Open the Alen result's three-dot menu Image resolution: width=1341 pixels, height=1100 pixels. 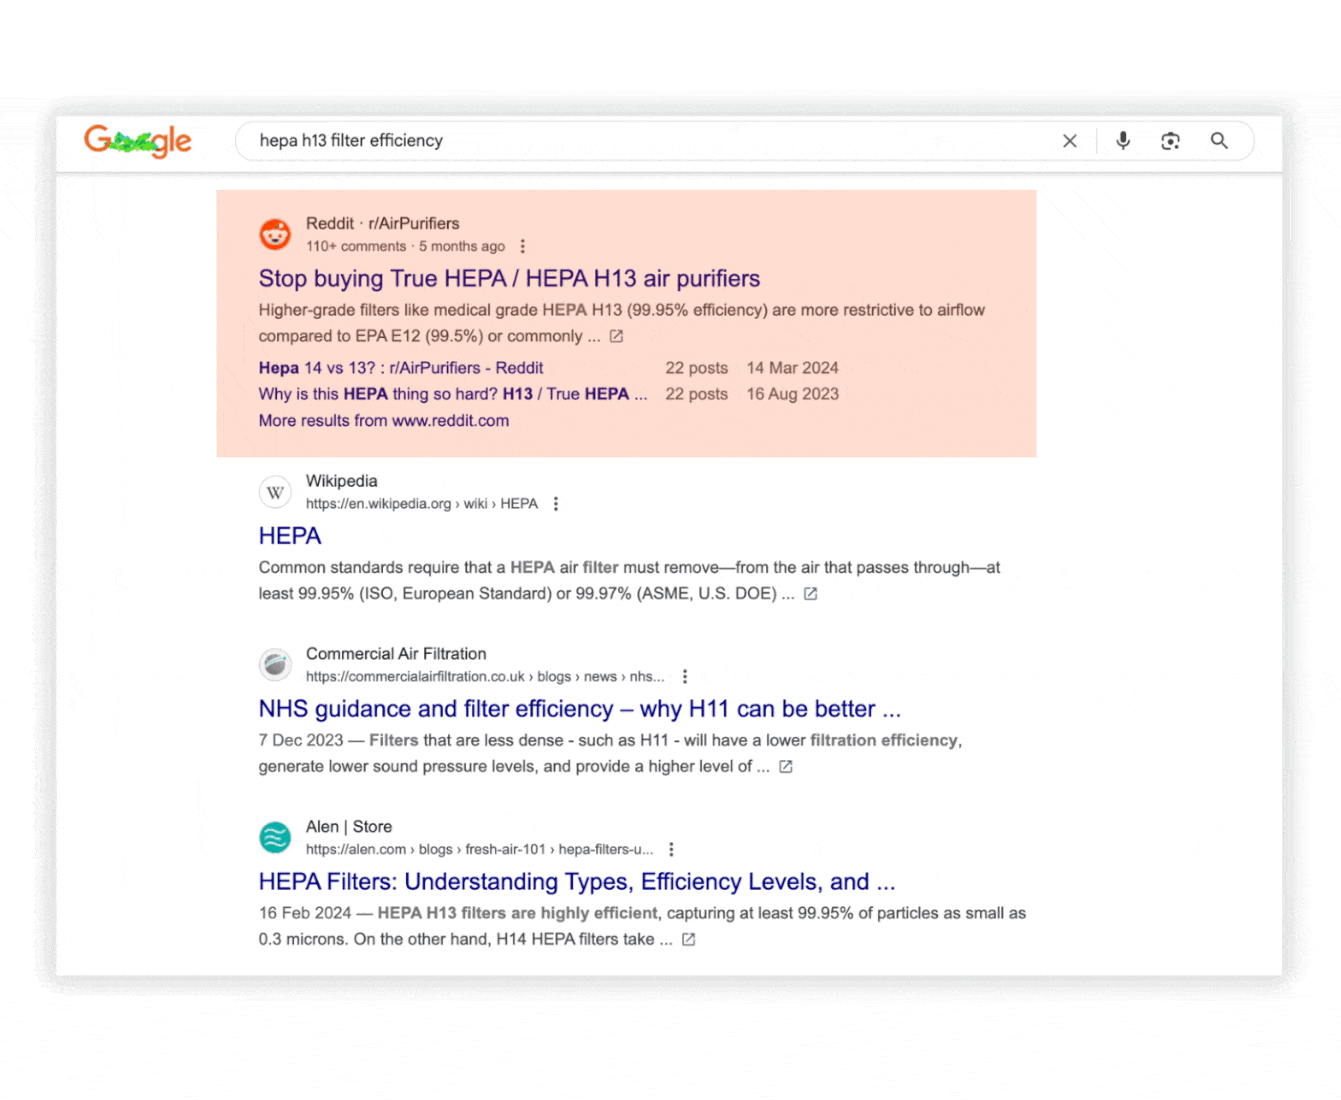[x=671, y=849]
